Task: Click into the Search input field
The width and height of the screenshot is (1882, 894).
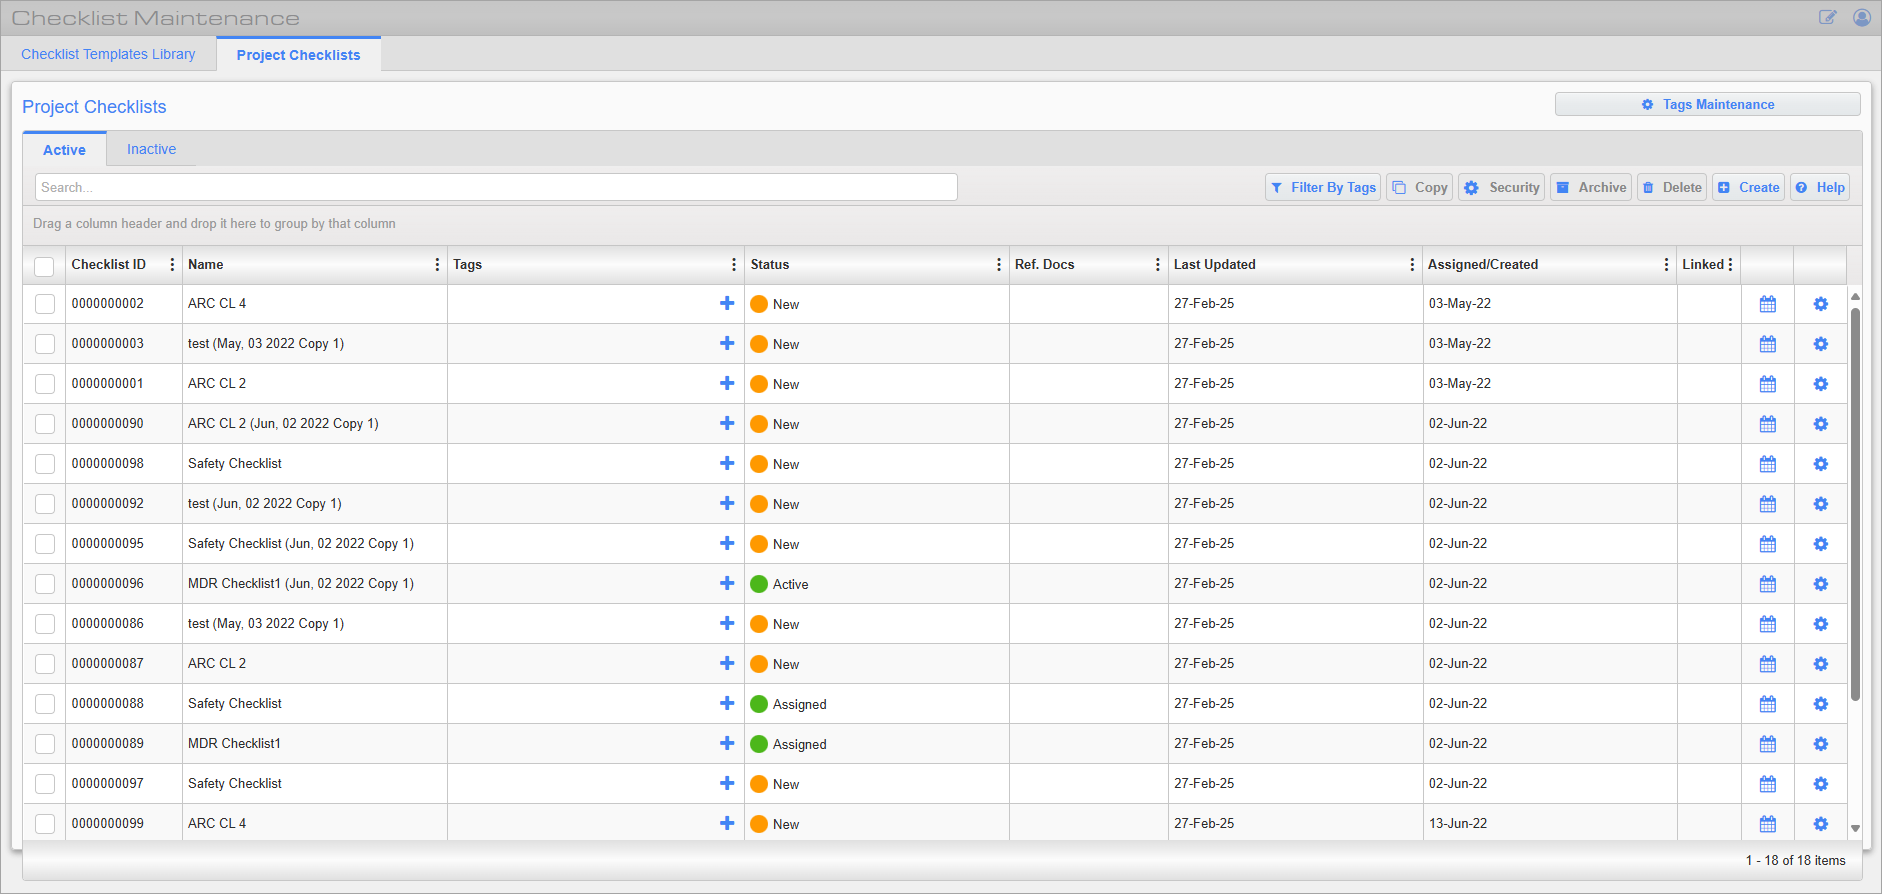Action: [496, 187]
